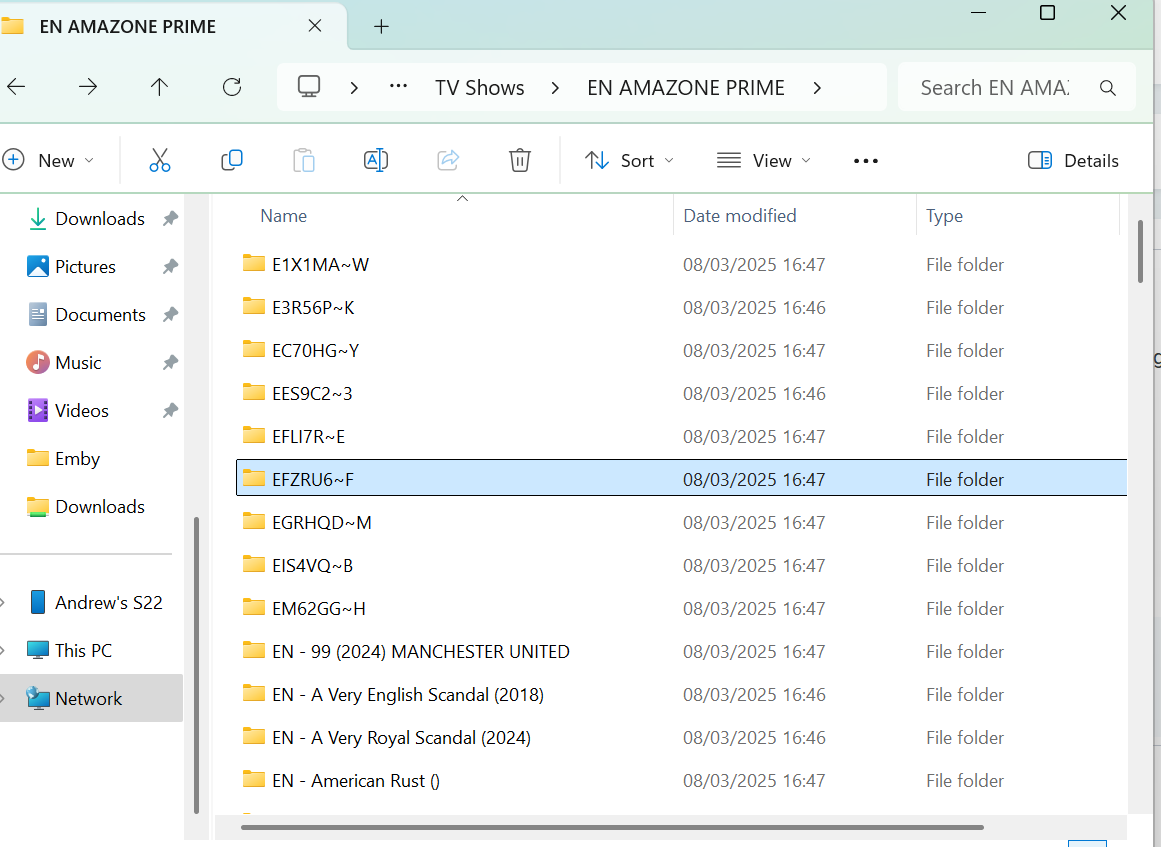Click the Paste toolbar icon
Image resolution: width=1161 pixels, height=847 pixels.
(x=304, y=160)
